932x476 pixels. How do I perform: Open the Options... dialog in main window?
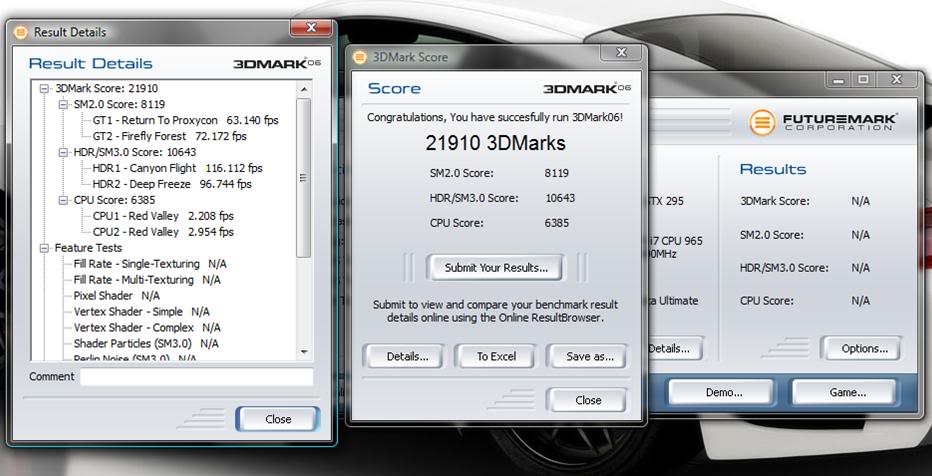860,348
